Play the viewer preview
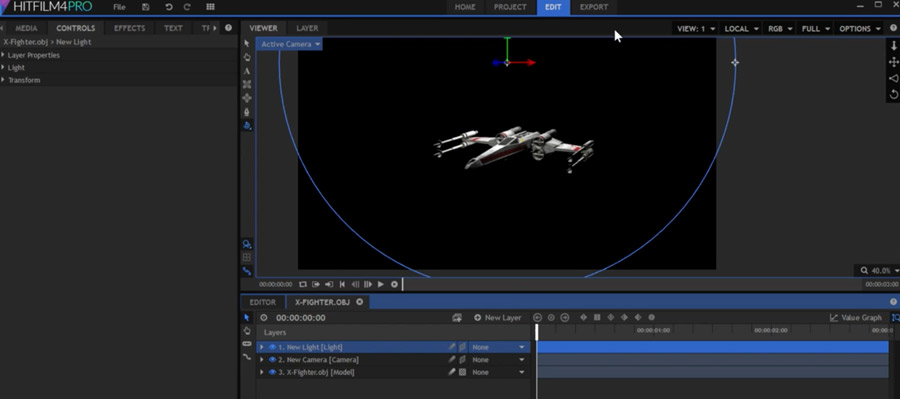Image resolution: width=900 pixels, height=399 pixels. coord(381,284)
